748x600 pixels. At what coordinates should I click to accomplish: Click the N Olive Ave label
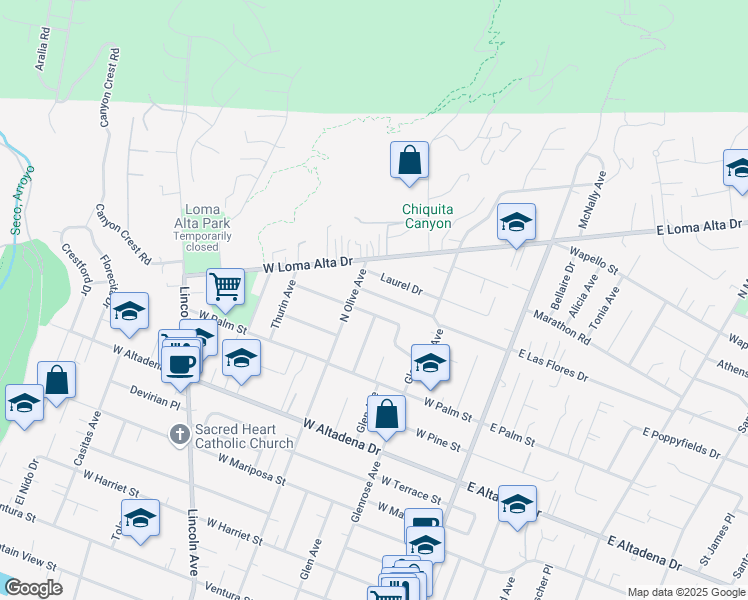point(353,295)
